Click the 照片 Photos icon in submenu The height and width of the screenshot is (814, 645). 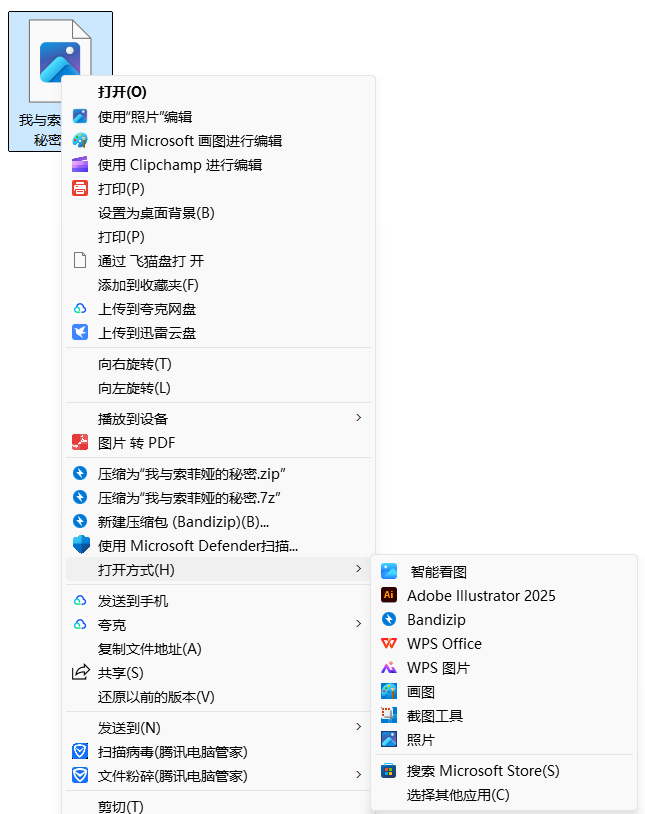tap(389, 739)
